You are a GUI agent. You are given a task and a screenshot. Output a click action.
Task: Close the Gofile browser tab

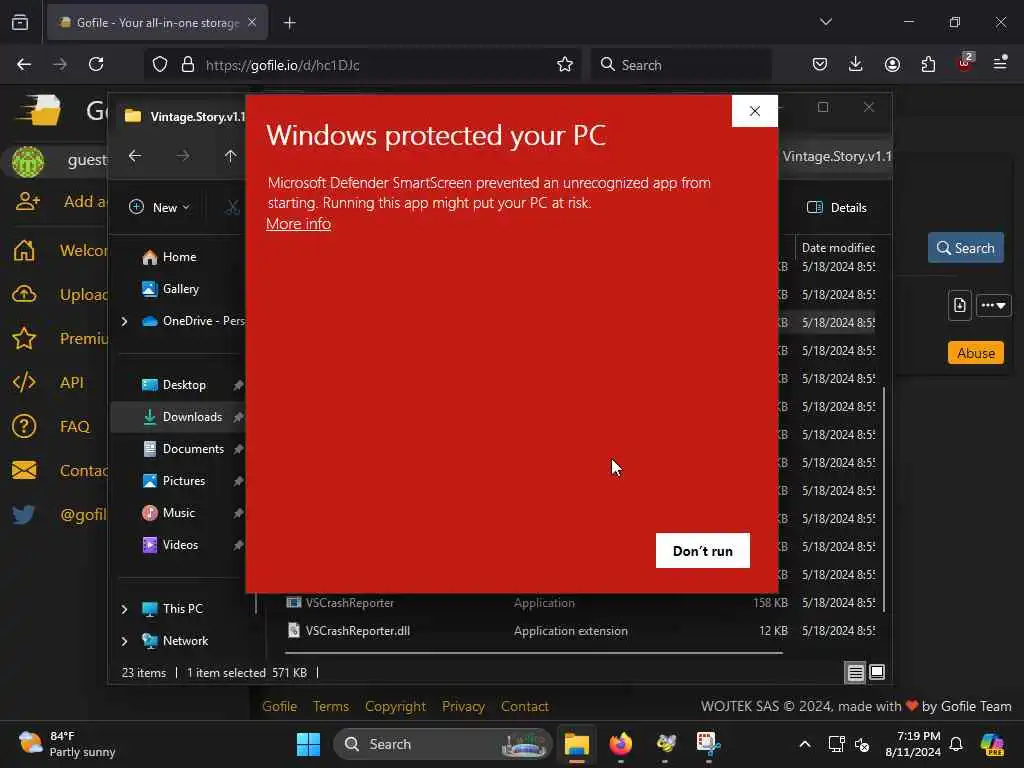point(252,22)
